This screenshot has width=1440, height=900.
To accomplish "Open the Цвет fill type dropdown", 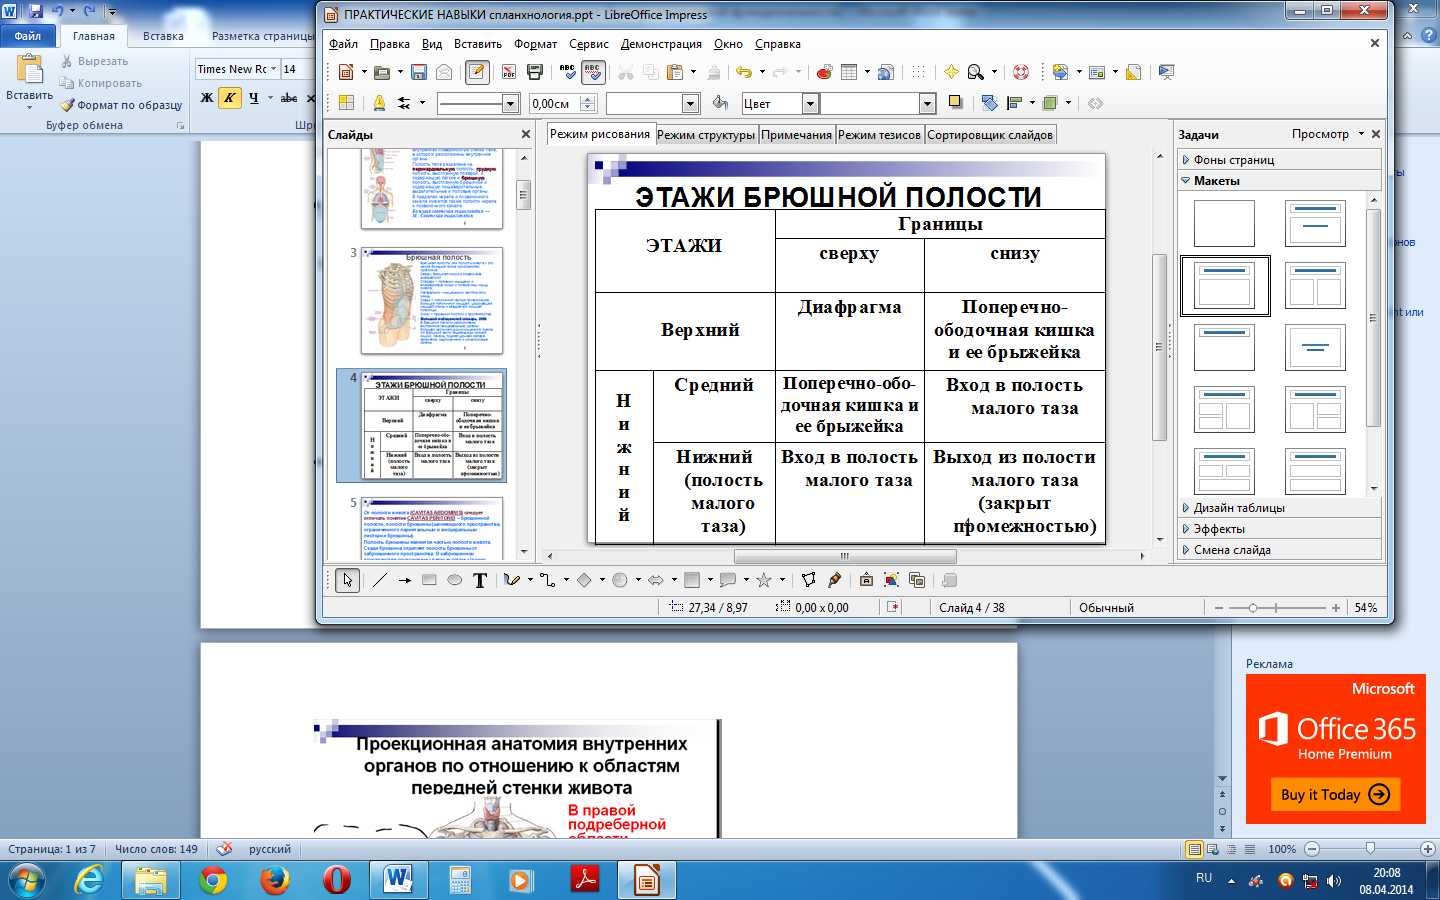I will (x=810, y=104).
